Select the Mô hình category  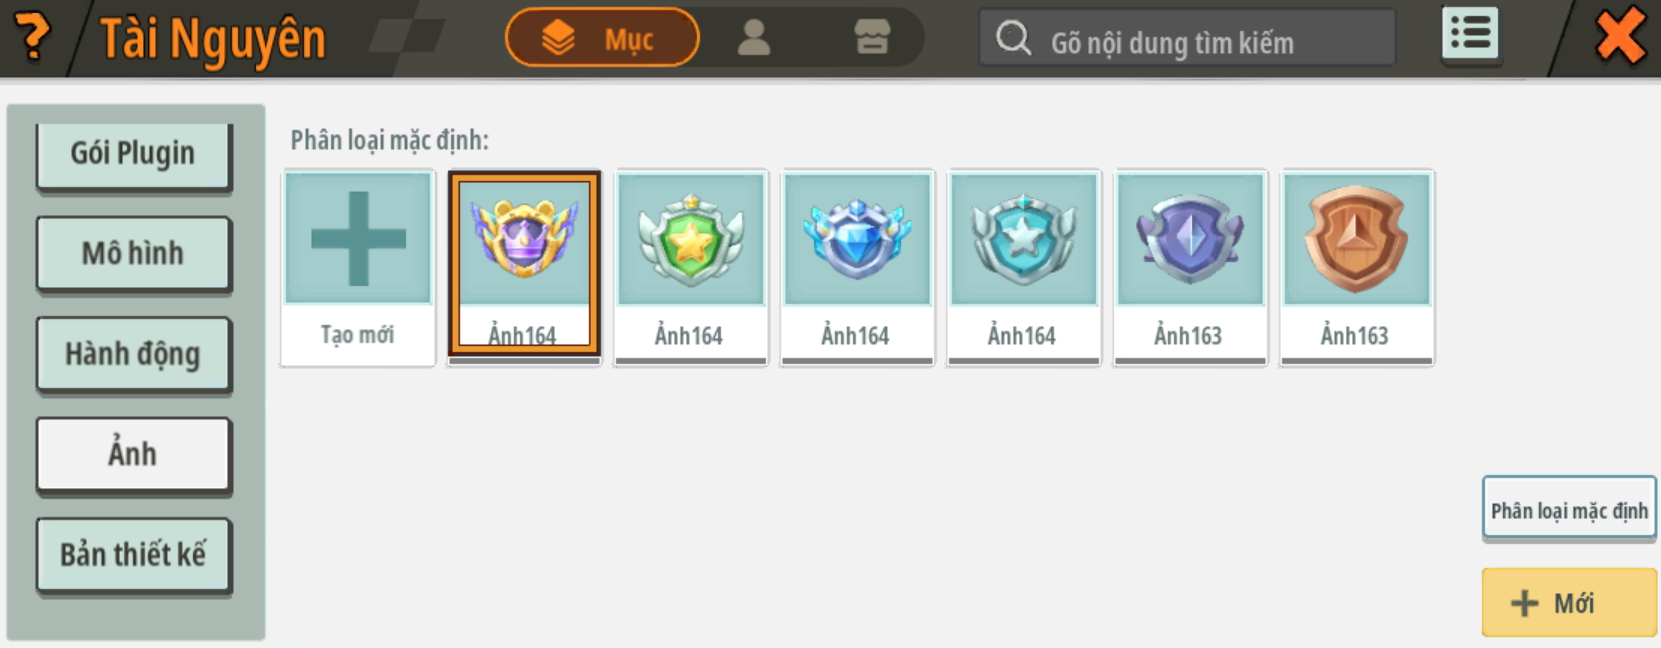pos(133,253)
